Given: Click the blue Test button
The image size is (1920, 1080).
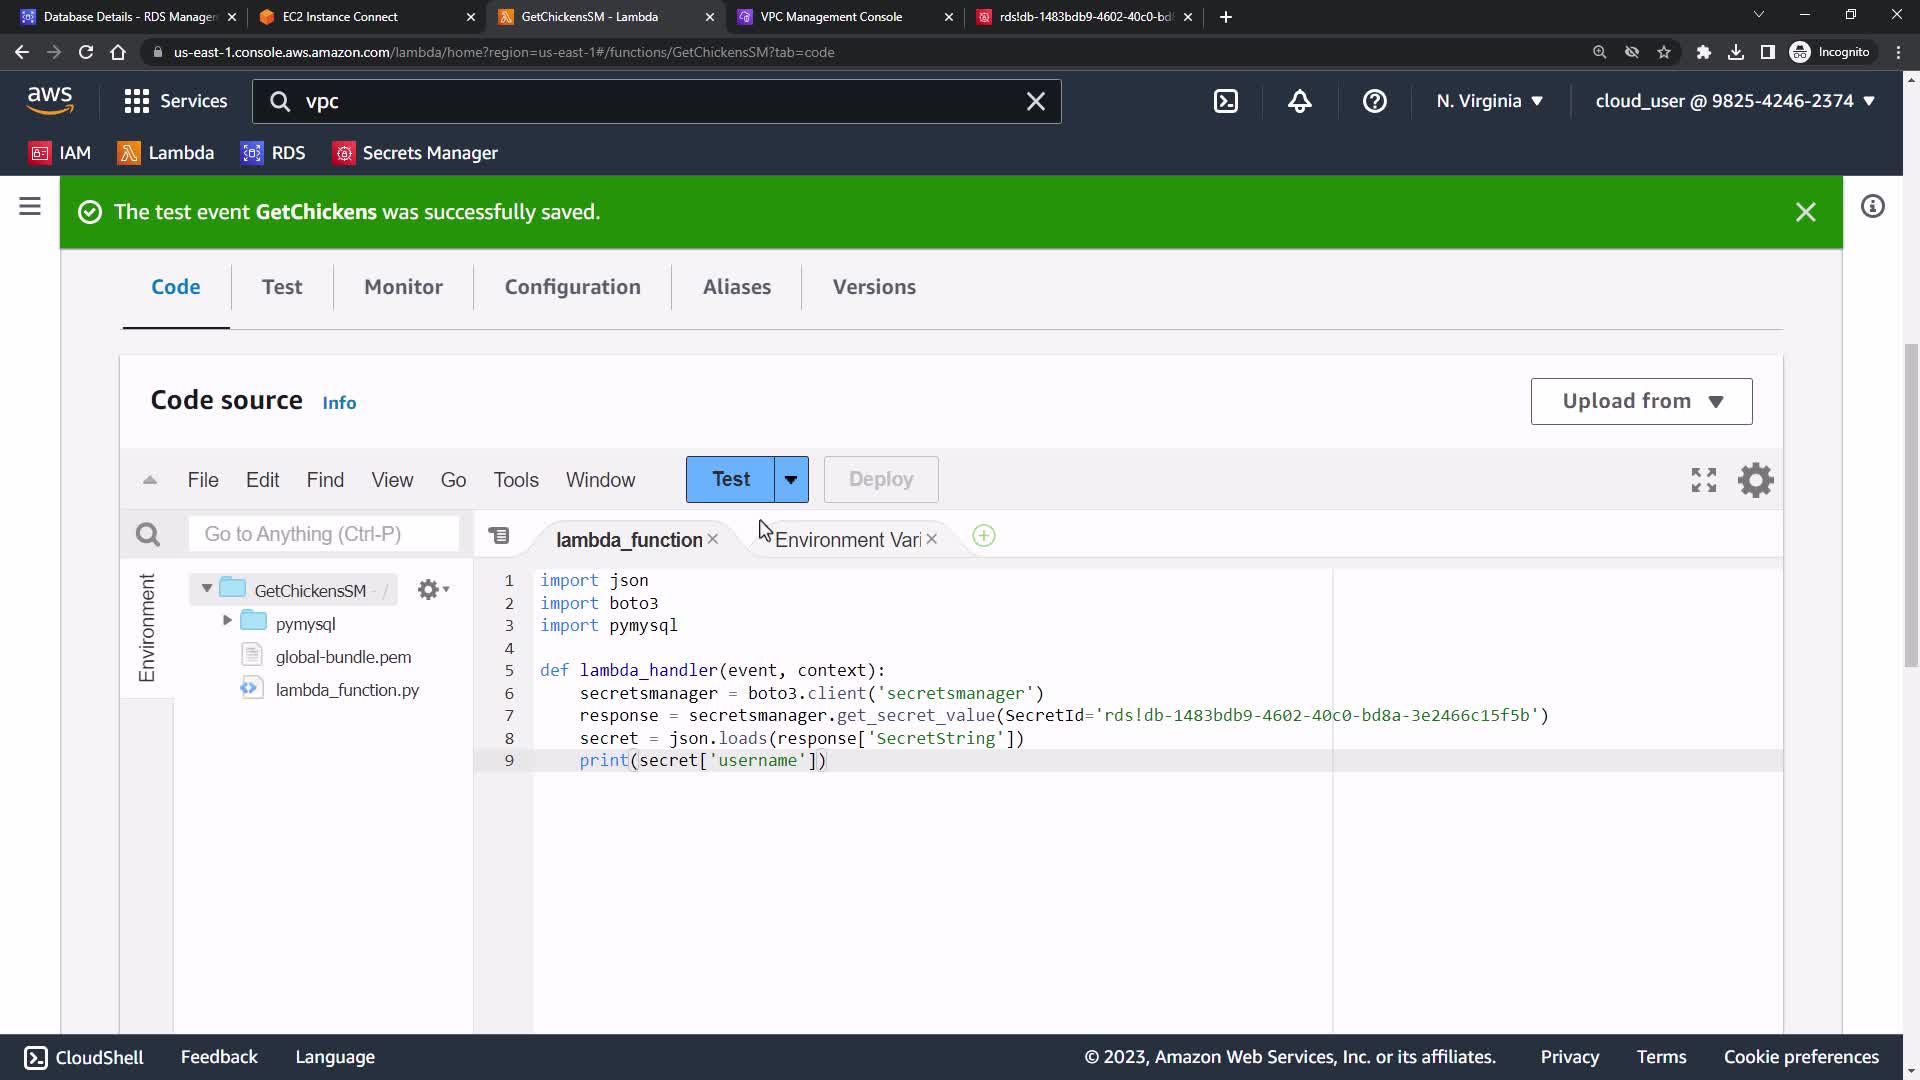Looking at the screenshot, I should (x=730, y=480).
